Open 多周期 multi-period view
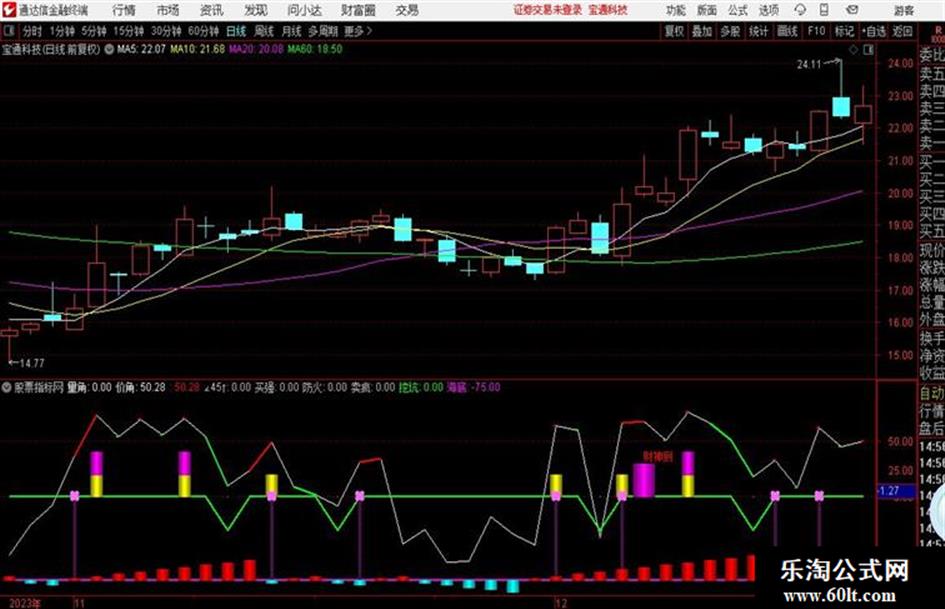 322,31
